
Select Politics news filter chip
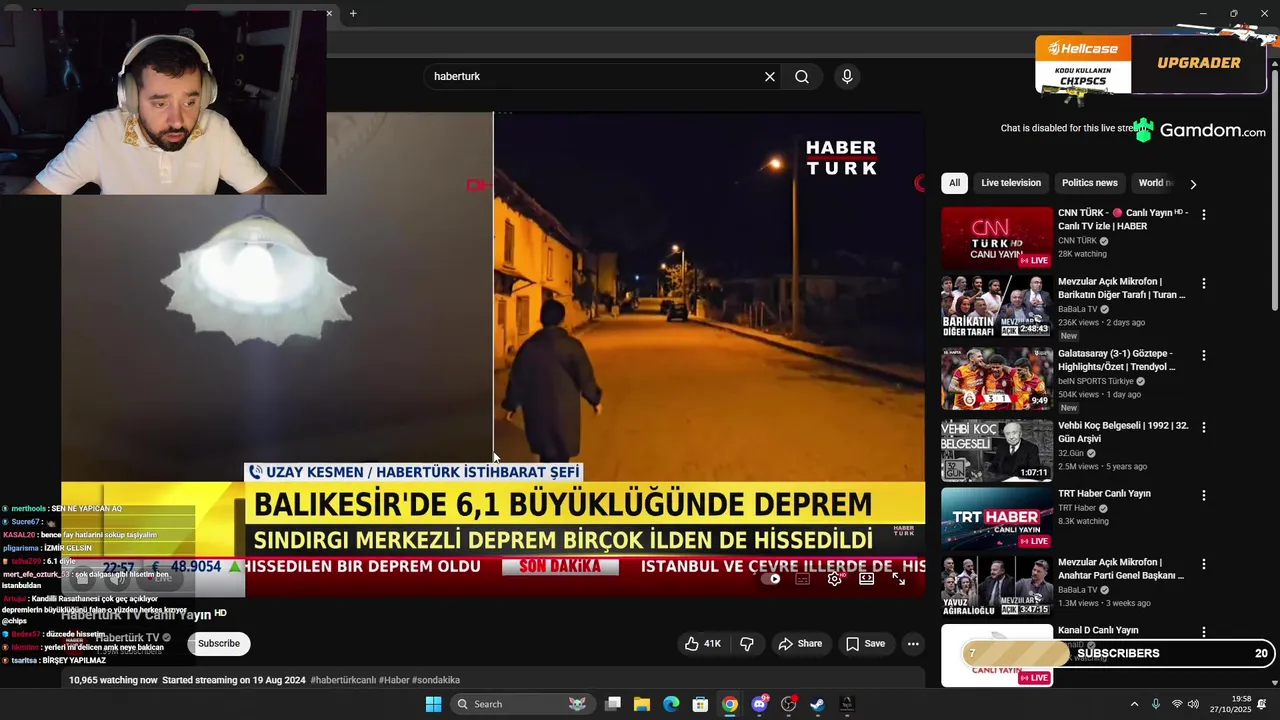pos(1090,183)
